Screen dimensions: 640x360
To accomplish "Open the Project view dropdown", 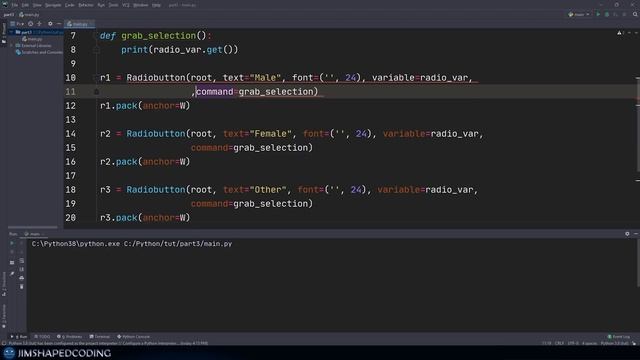I will pyautogui.click(x=18, y=24).
